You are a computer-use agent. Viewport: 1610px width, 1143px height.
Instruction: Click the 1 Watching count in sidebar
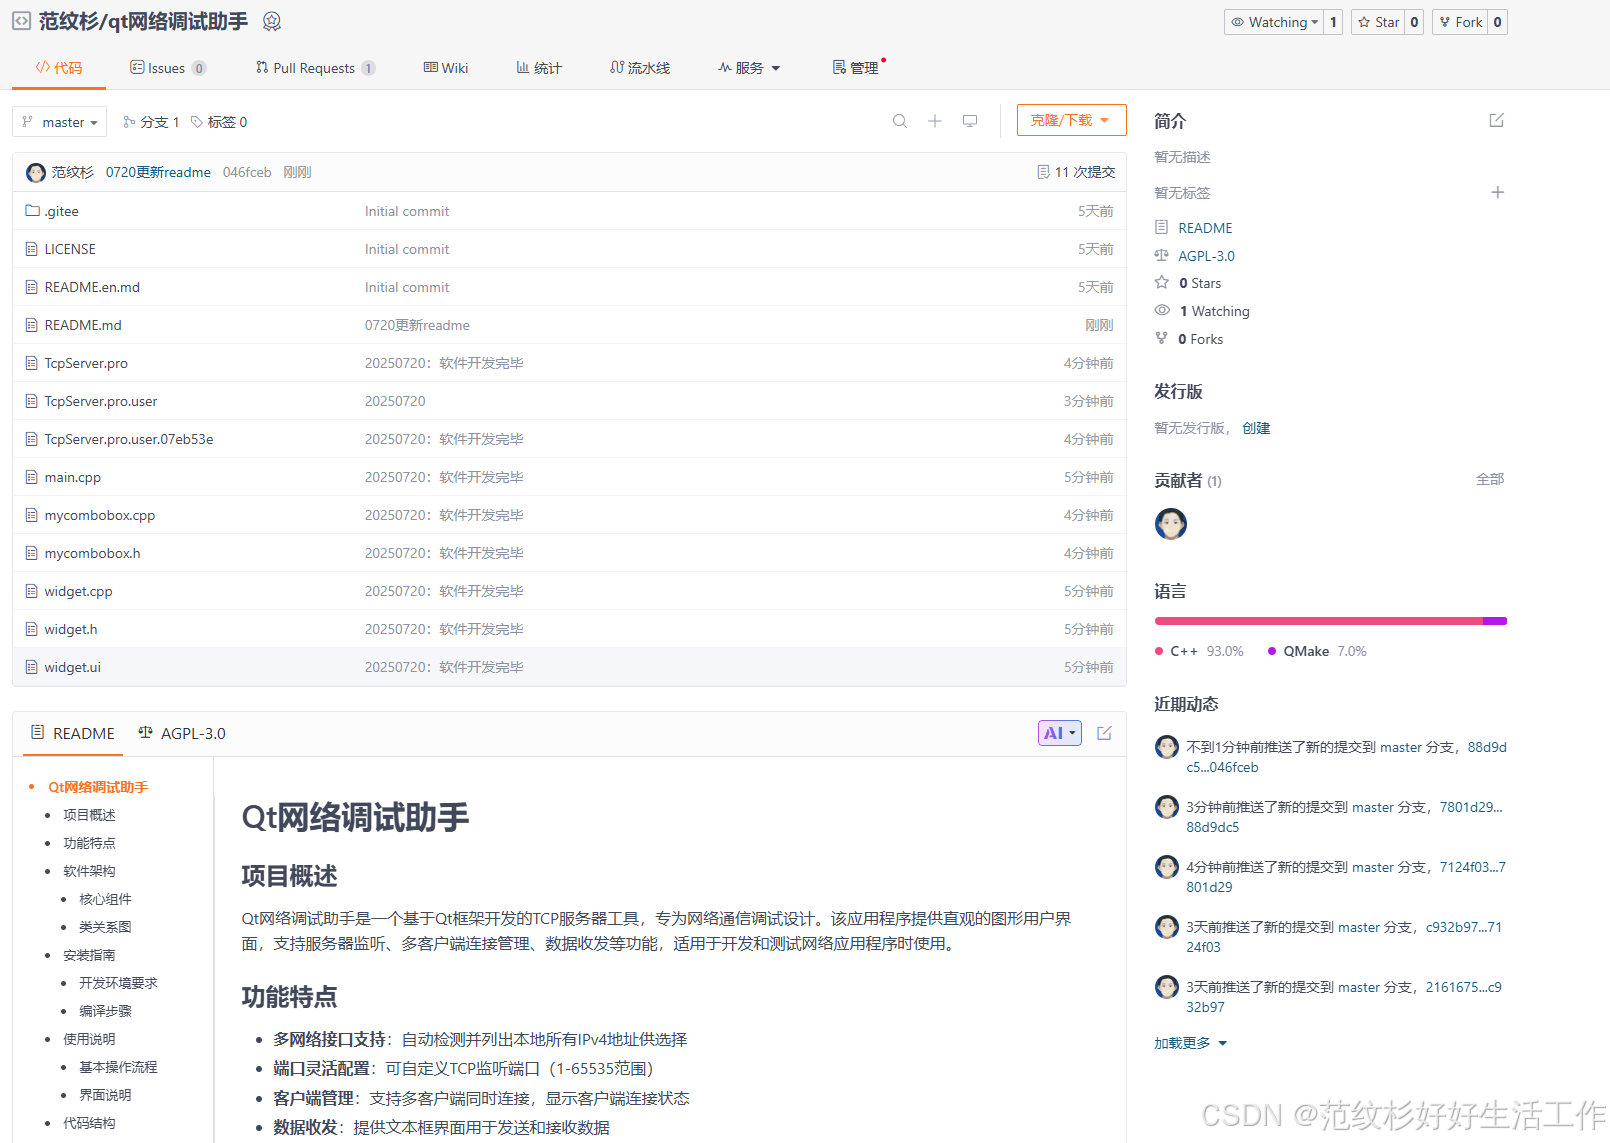click(1215, 311)
